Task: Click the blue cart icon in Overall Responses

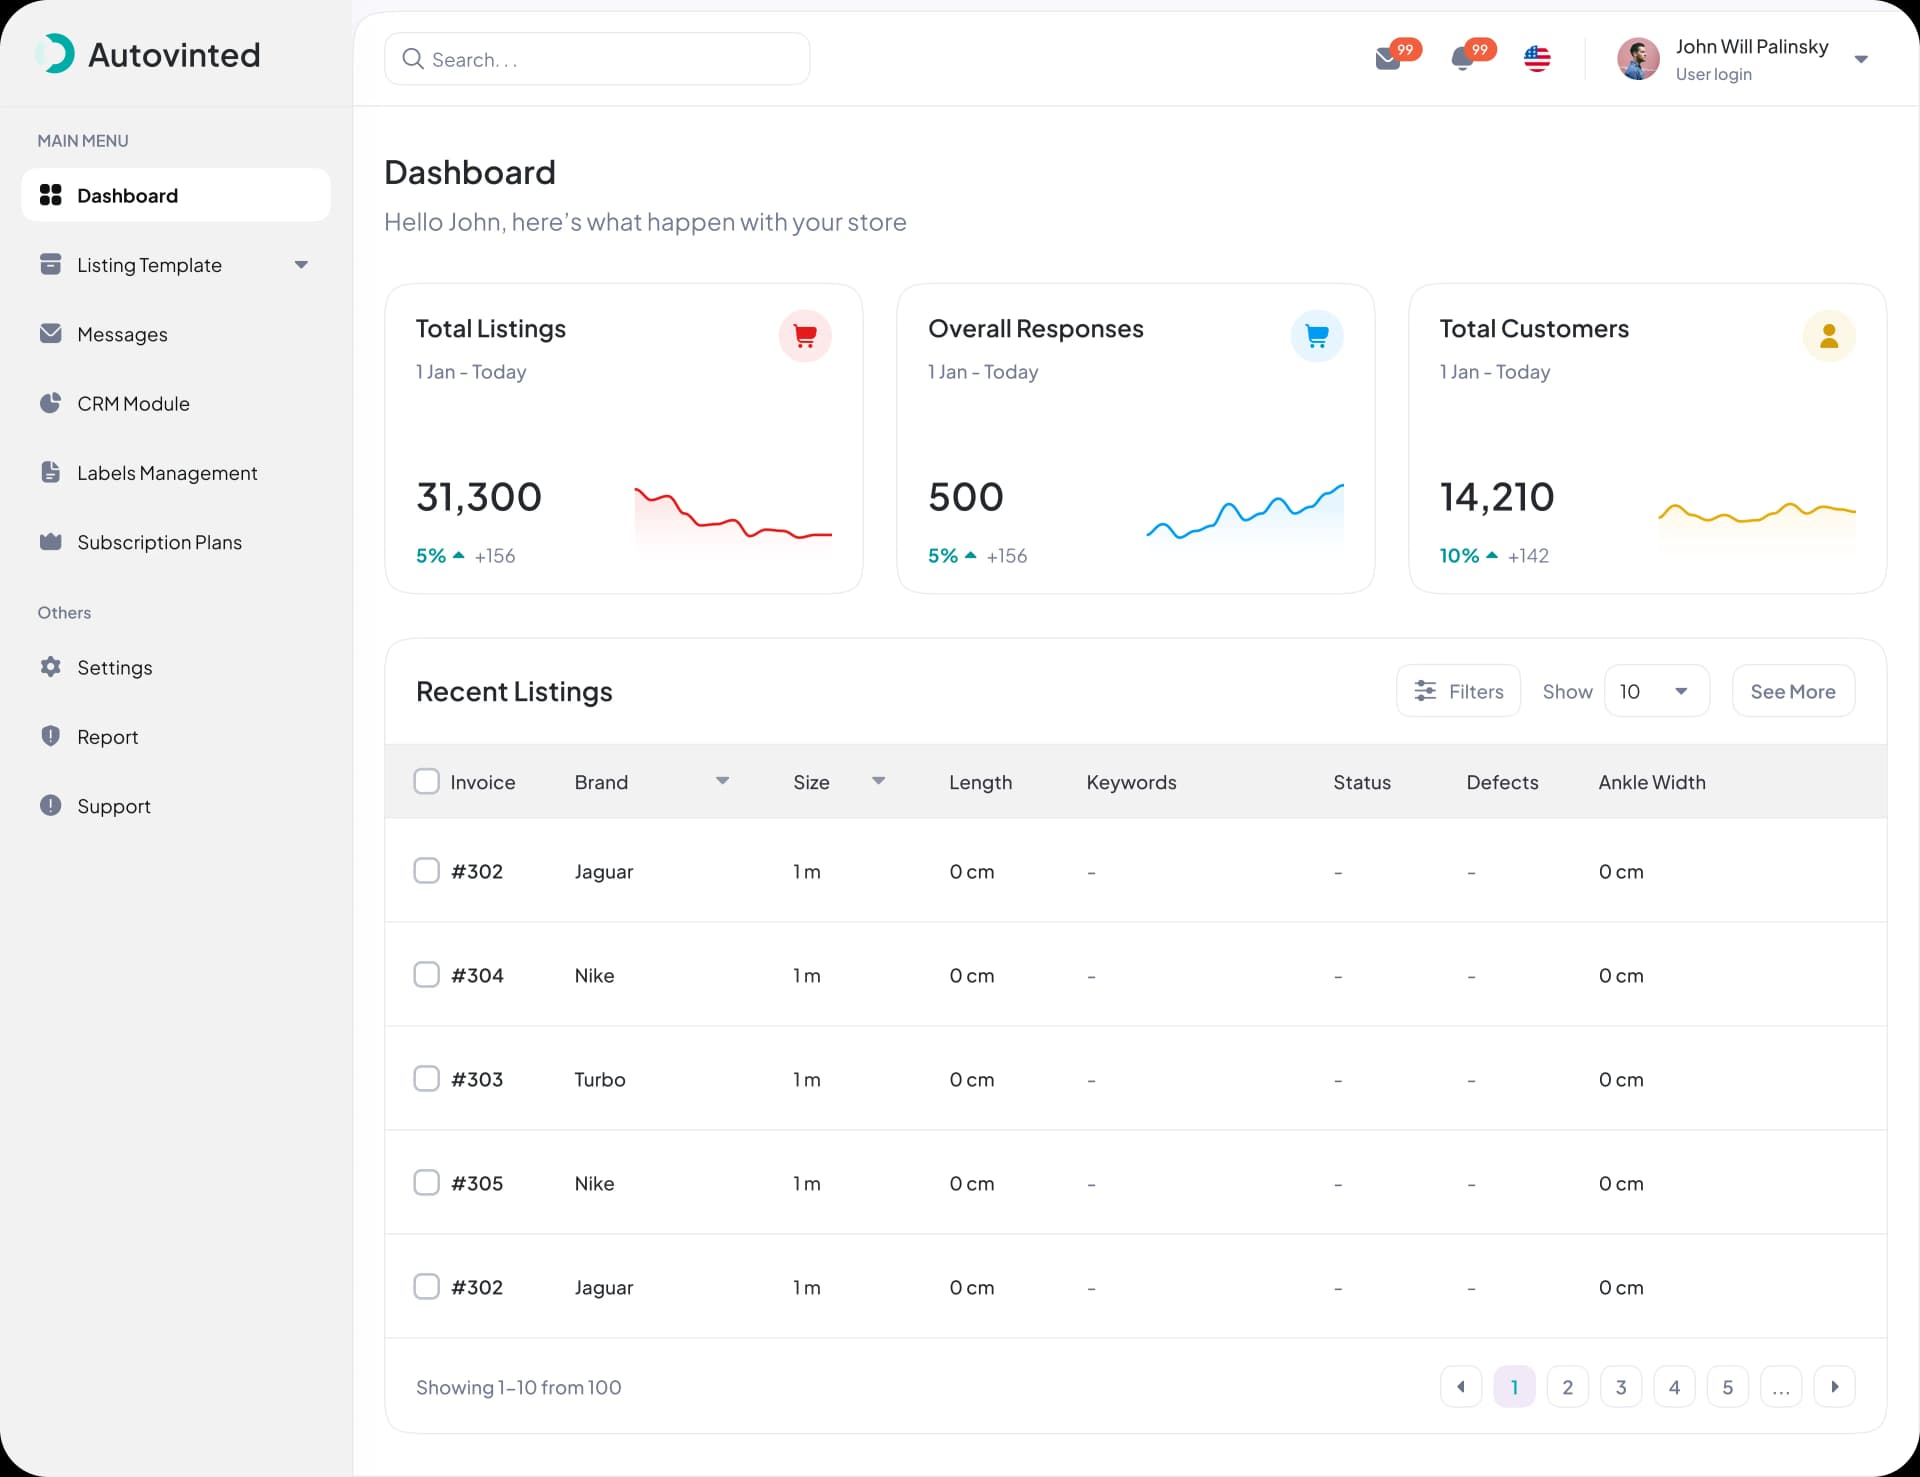Action: [1317, 336]
